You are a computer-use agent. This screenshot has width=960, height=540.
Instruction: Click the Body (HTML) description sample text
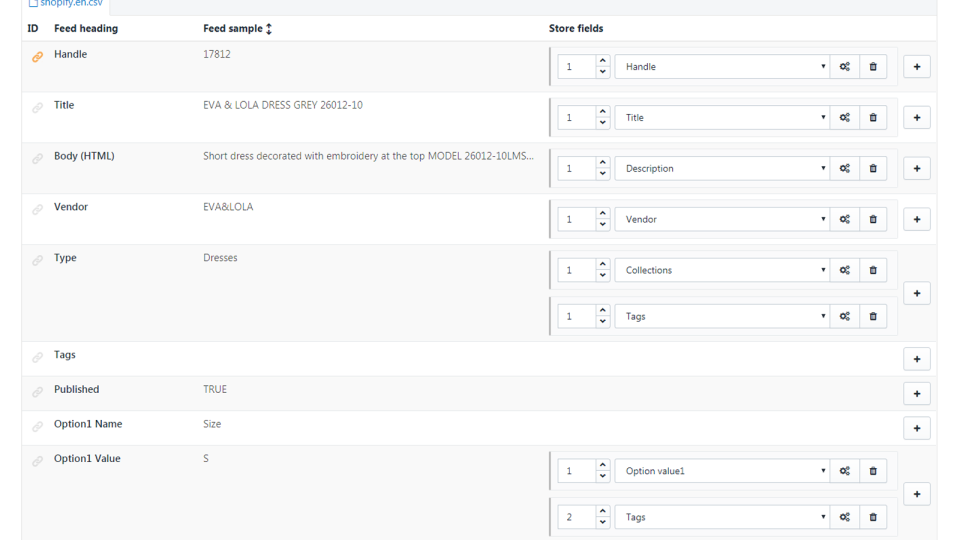(x=369, y=156)
